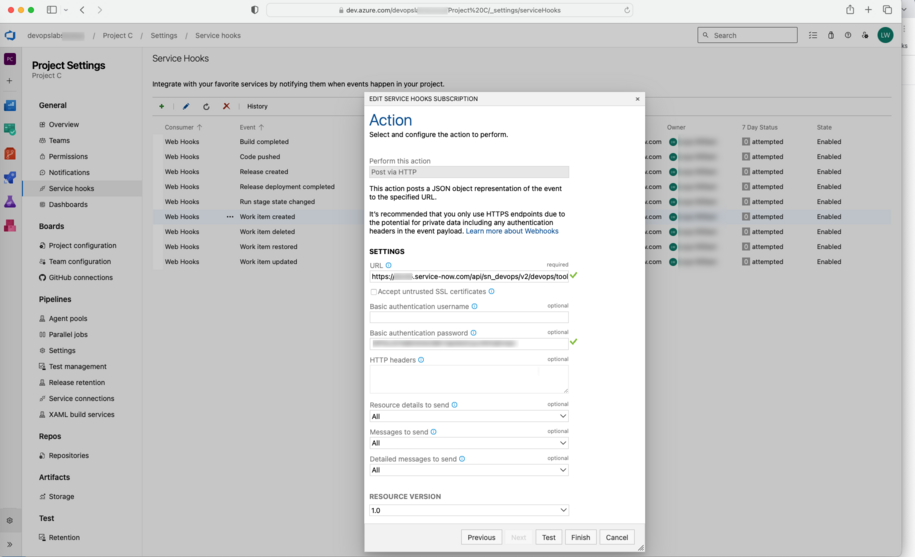Select Overview in settings menu

point(64,125)
